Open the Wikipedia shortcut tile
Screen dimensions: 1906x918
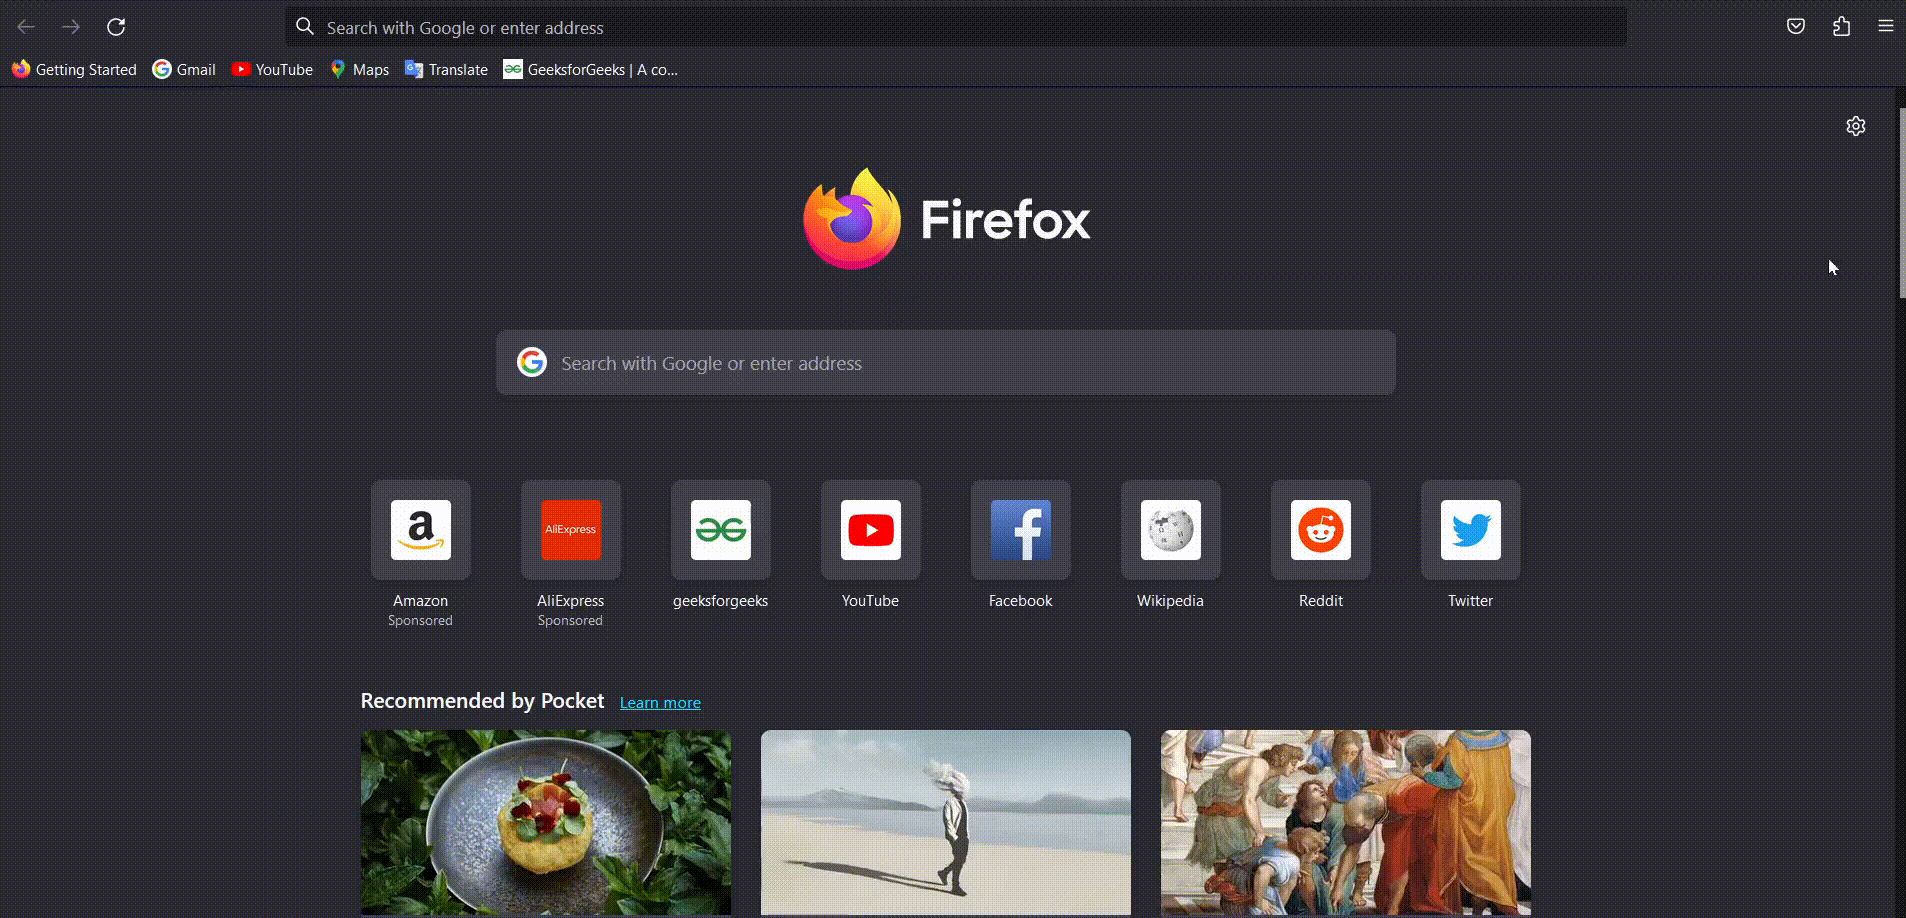coord(1171,530)
